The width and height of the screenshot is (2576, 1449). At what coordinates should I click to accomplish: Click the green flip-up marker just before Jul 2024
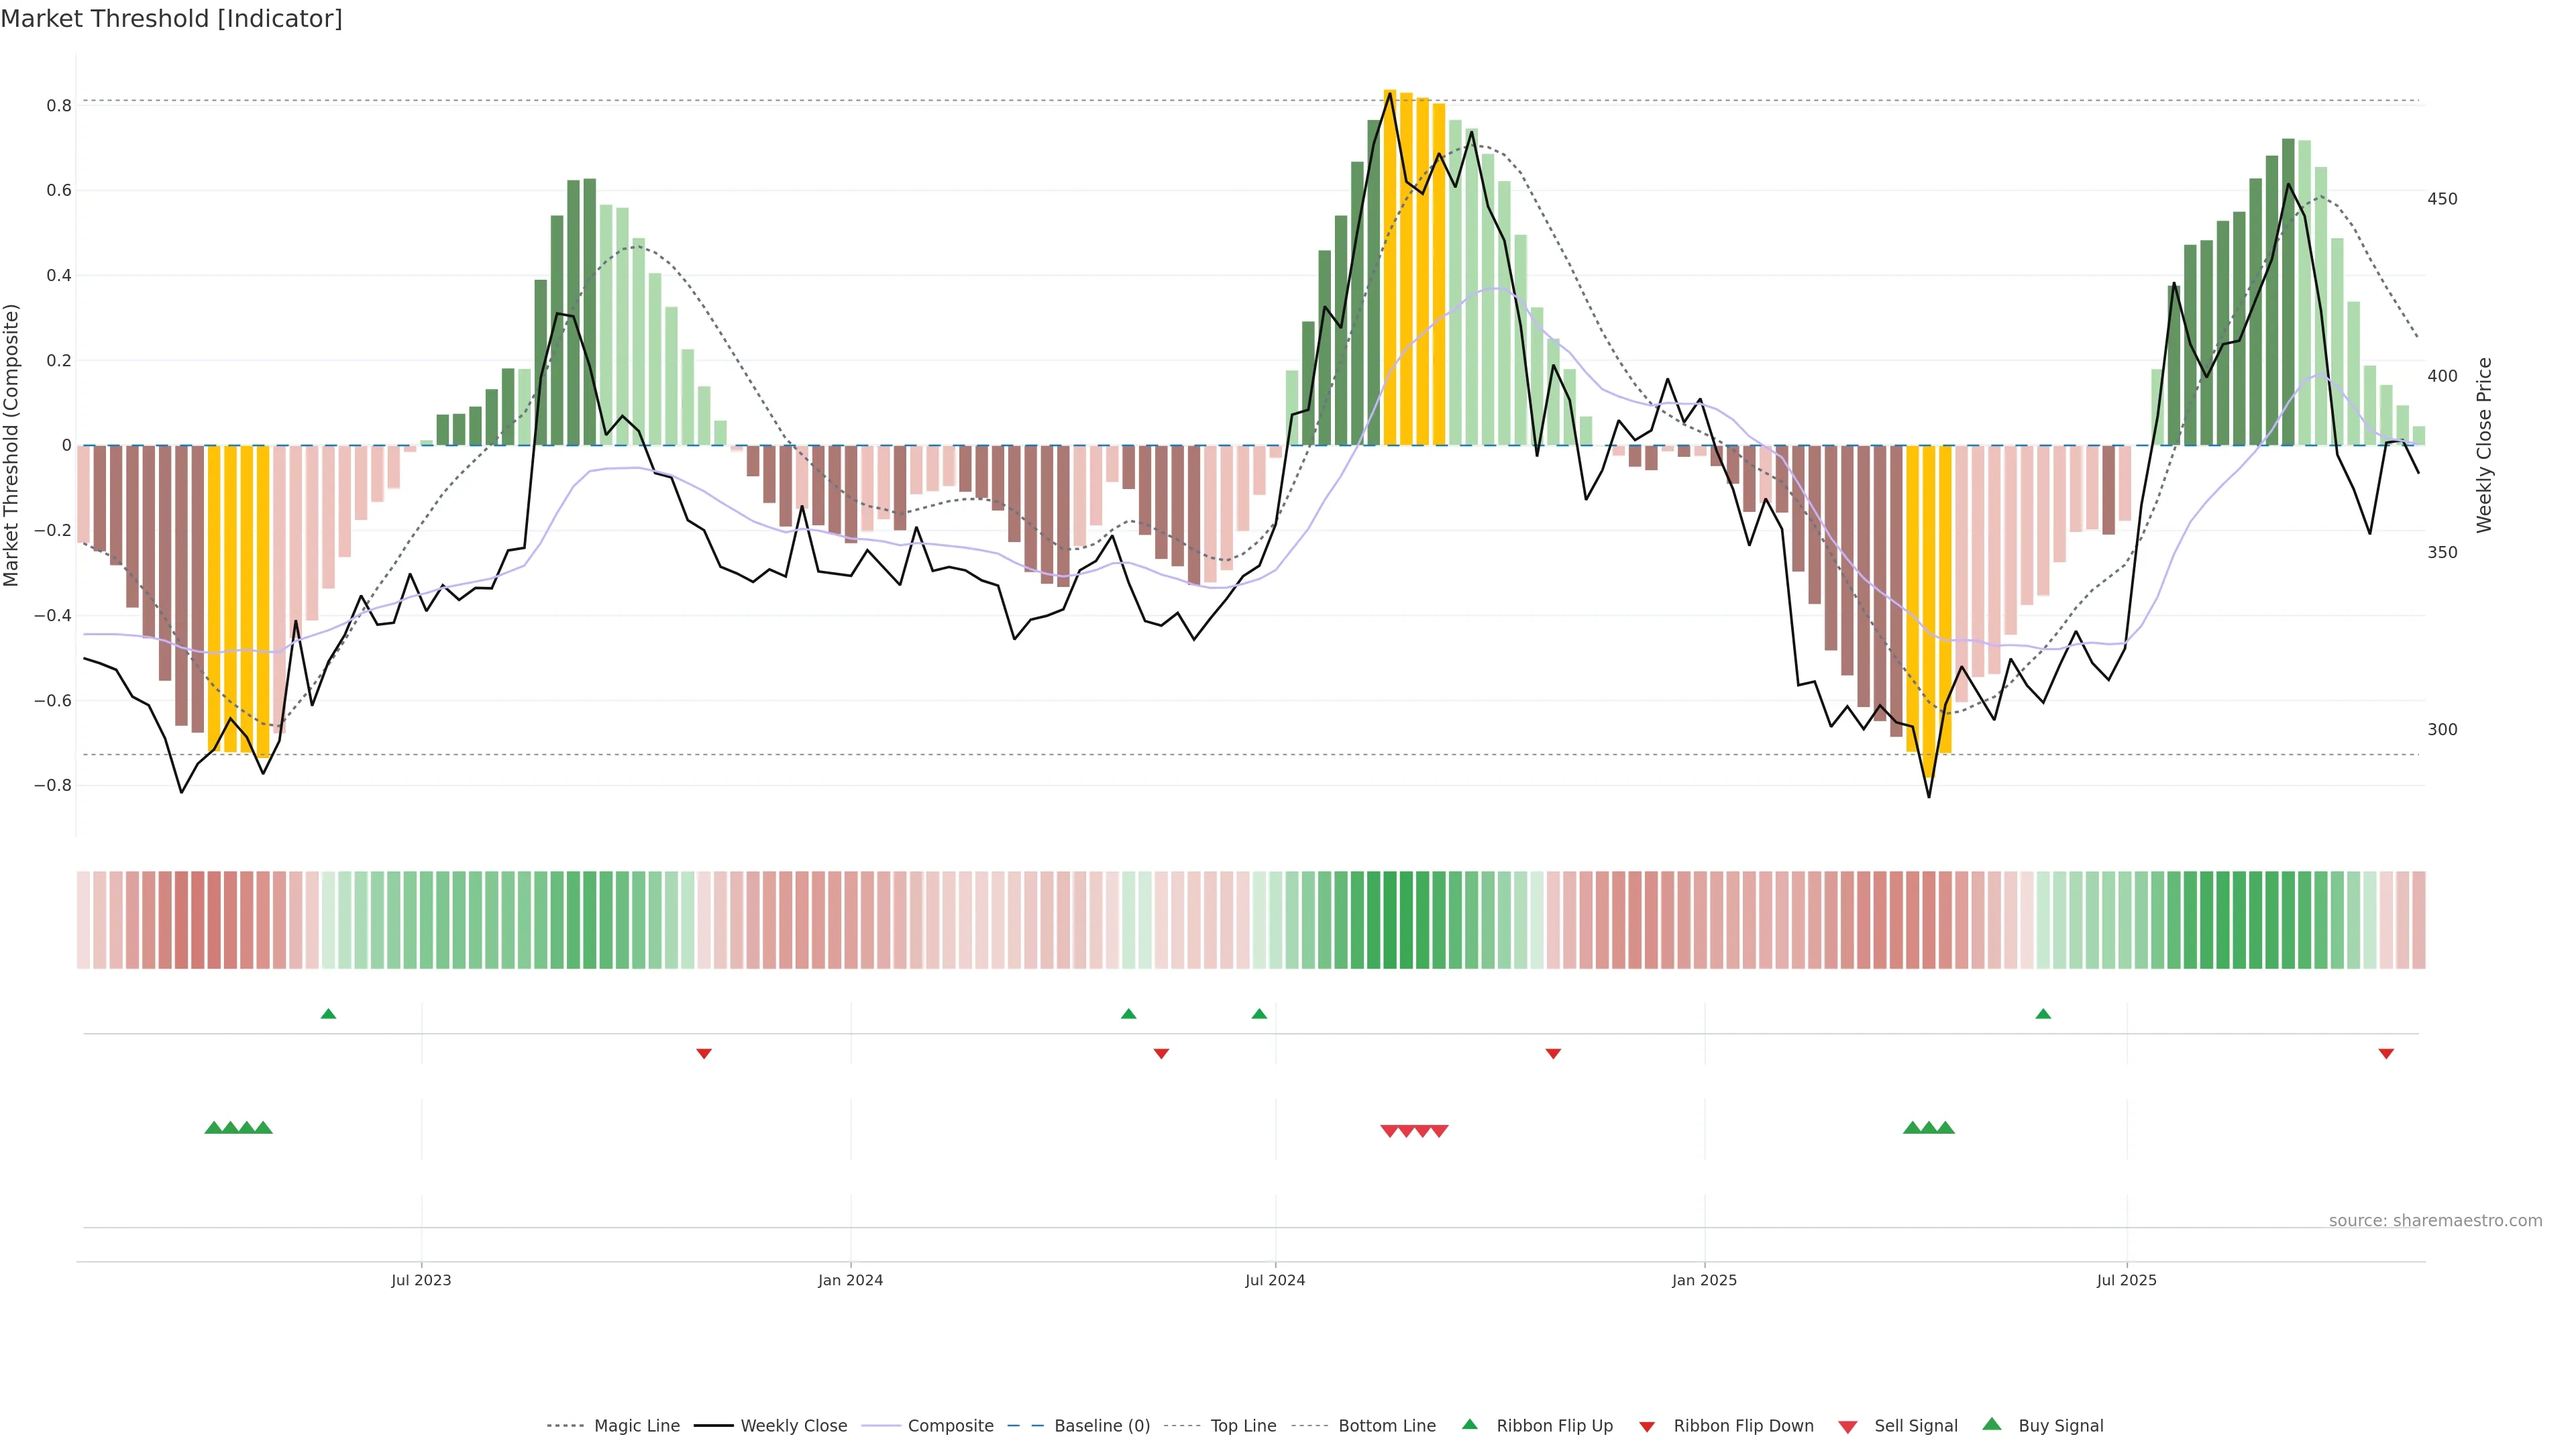coord(1259,1014)
